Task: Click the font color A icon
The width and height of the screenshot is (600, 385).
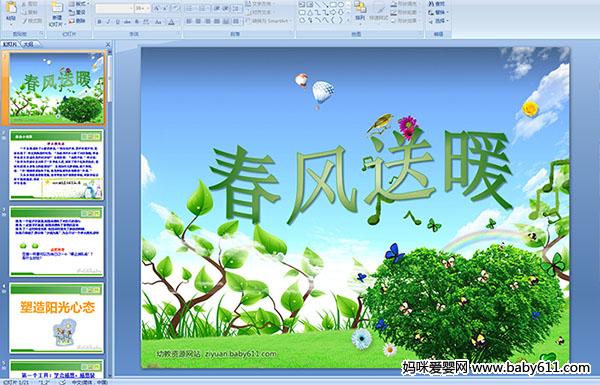Action: pyautogui.click(x=171, y=22)
